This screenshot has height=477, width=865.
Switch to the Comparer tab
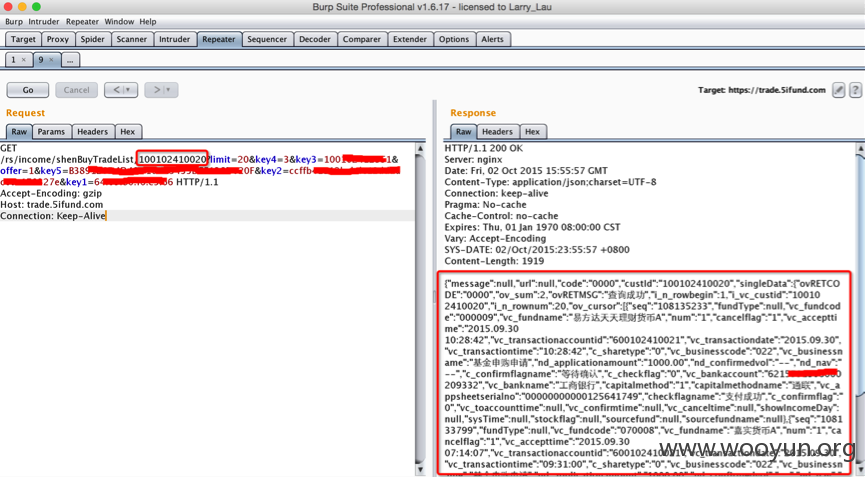362,39
